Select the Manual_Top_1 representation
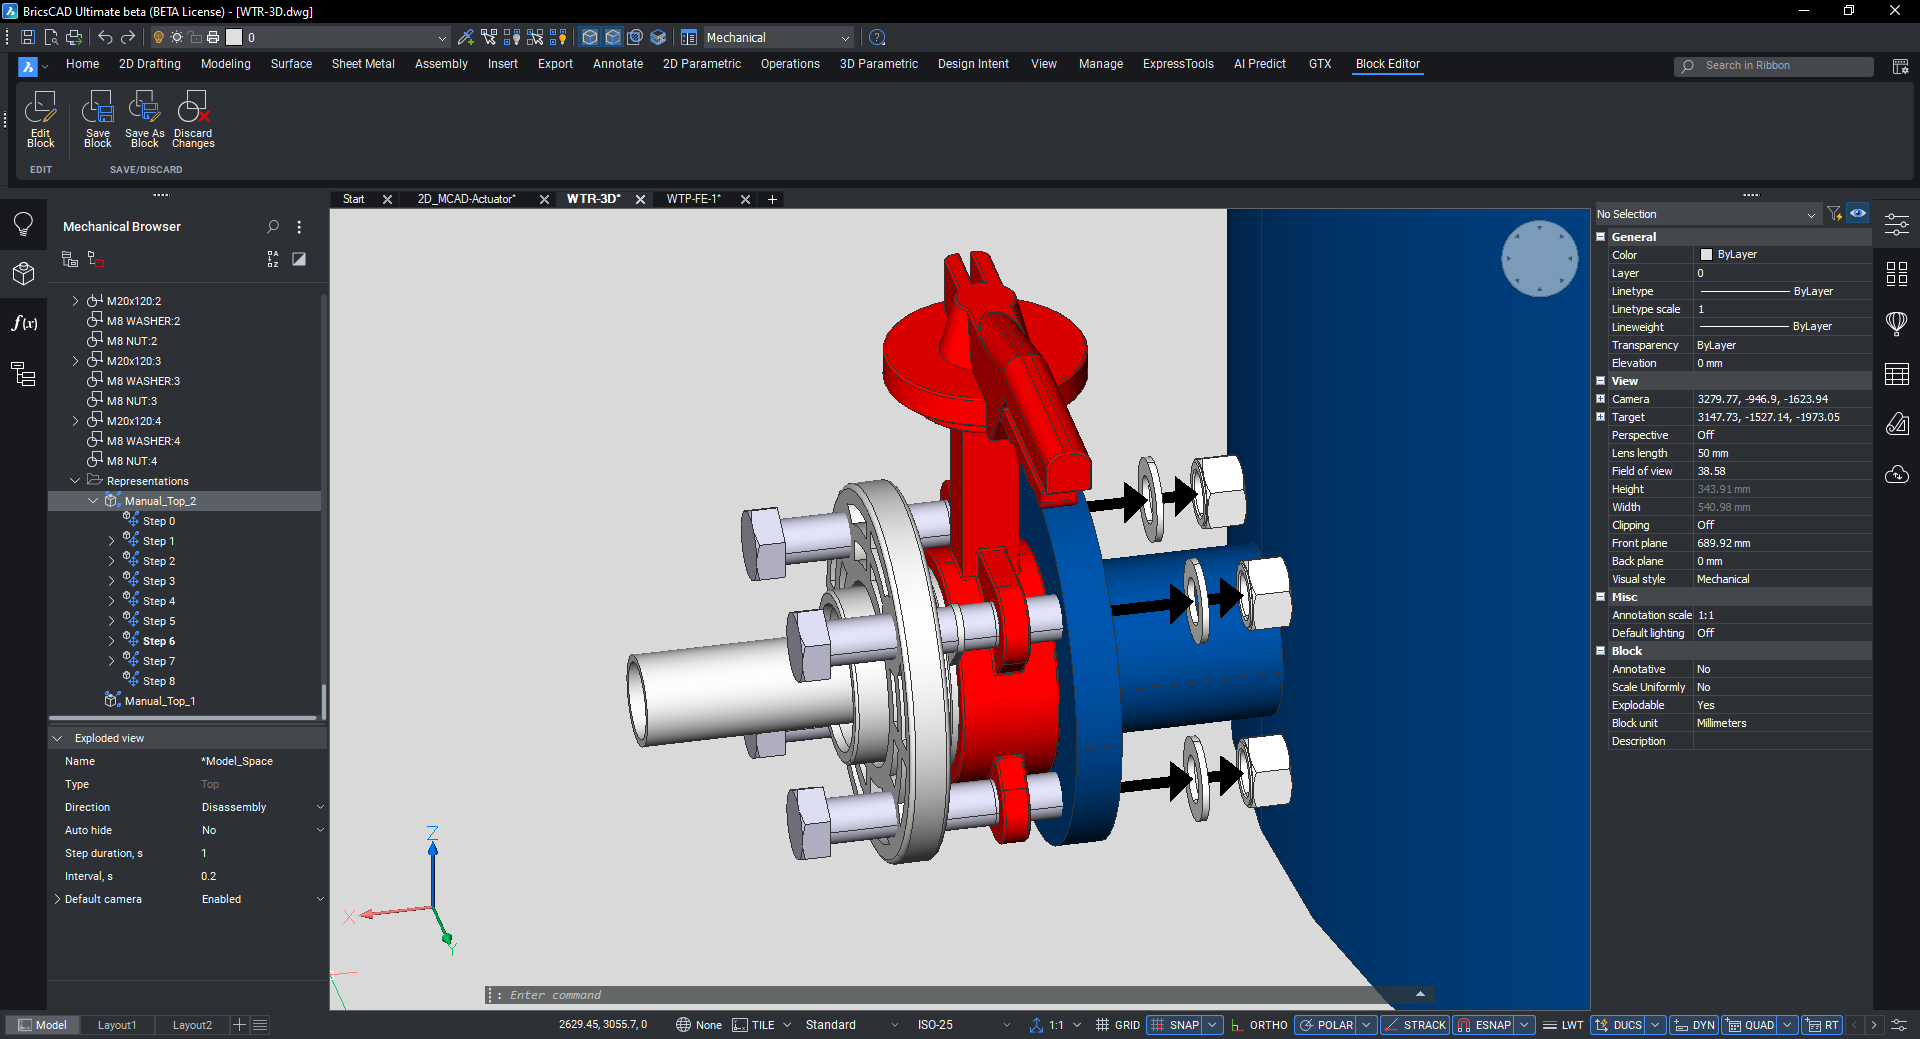Image resolution: width=1920 pixels, height=1039 pixels. click(x=160, y=701)
